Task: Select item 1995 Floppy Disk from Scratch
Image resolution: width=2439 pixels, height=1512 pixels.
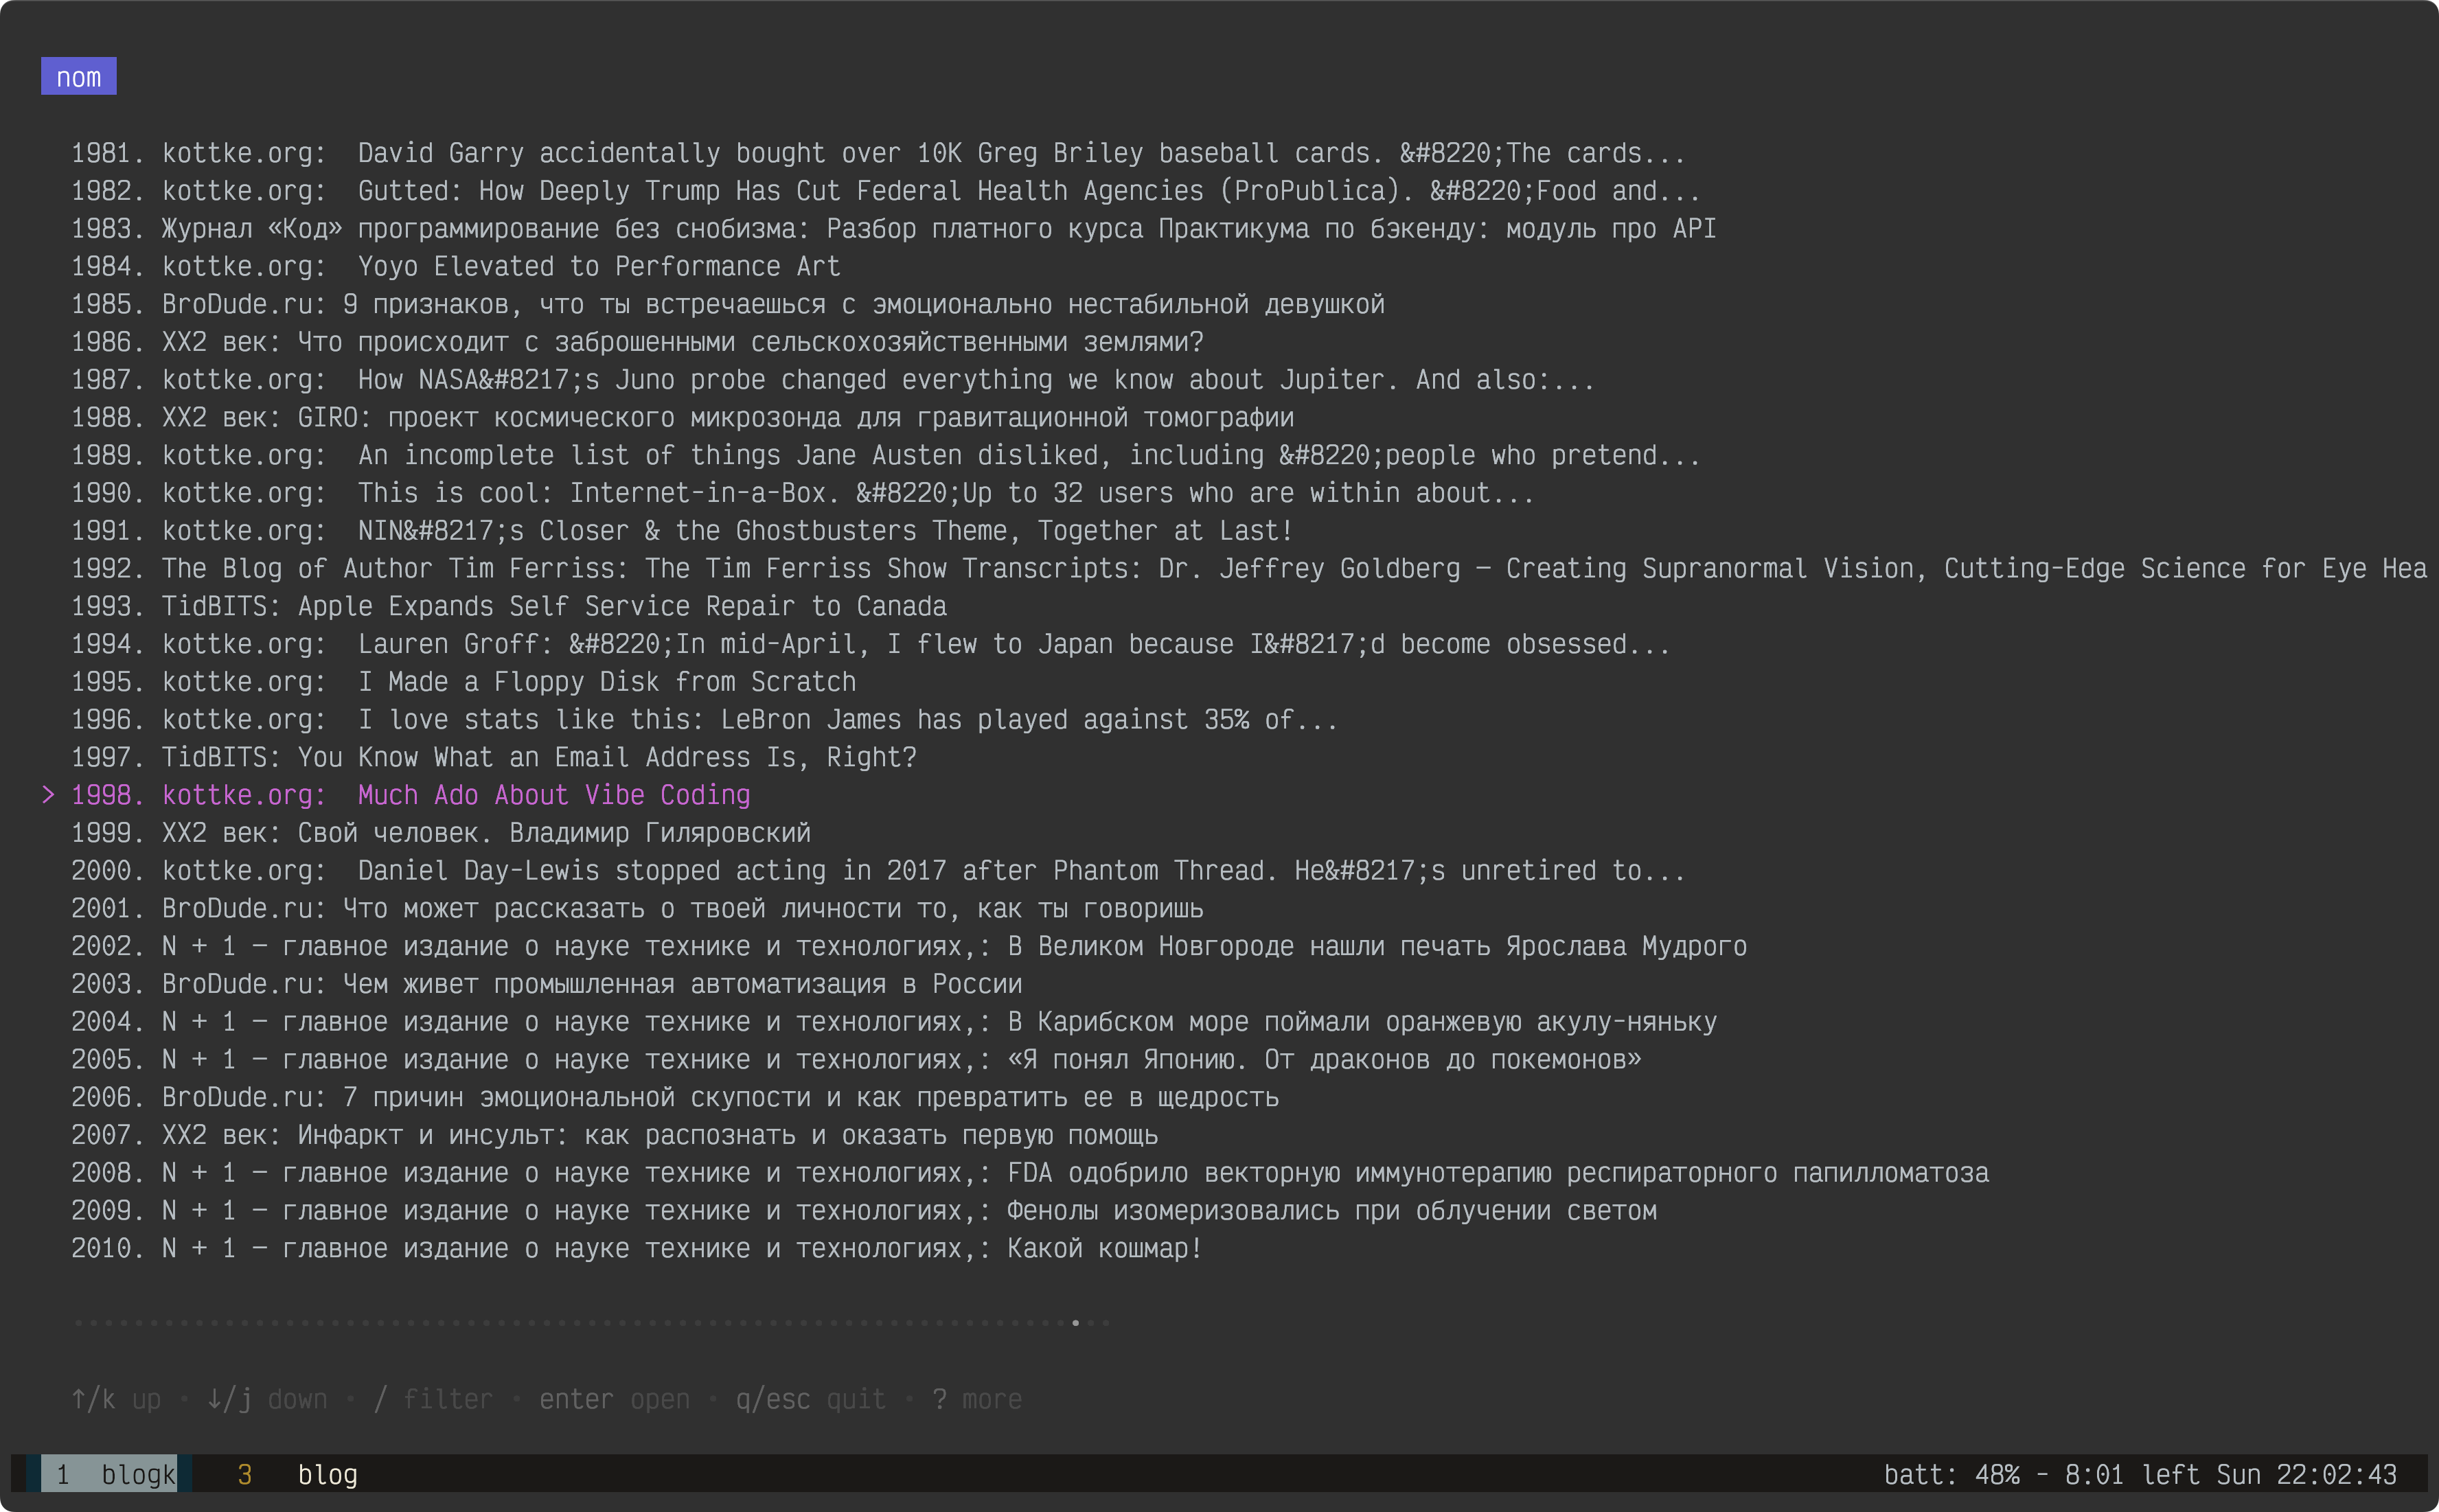Action: (463, 682)
